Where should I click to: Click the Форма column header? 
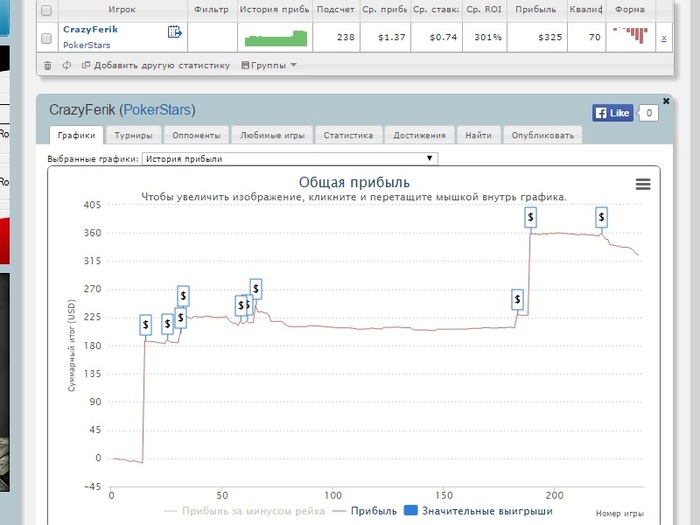[x=629, y=9]
